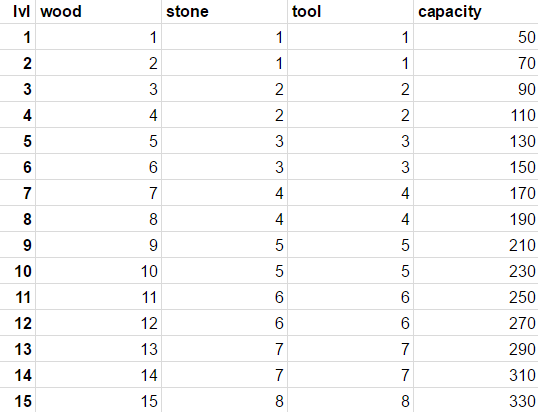
Task: Select tool cell in level 11 row
Action: pyautogui.click(x=350, y=297)
